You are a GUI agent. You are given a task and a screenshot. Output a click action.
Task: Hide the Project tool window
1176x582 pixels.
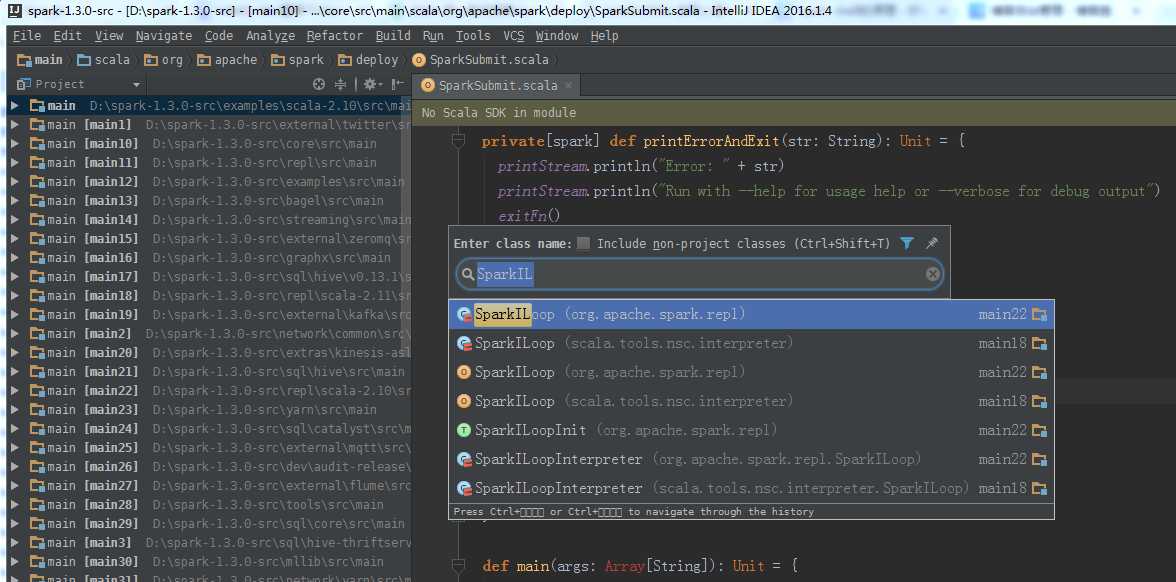tap(398, 84)
